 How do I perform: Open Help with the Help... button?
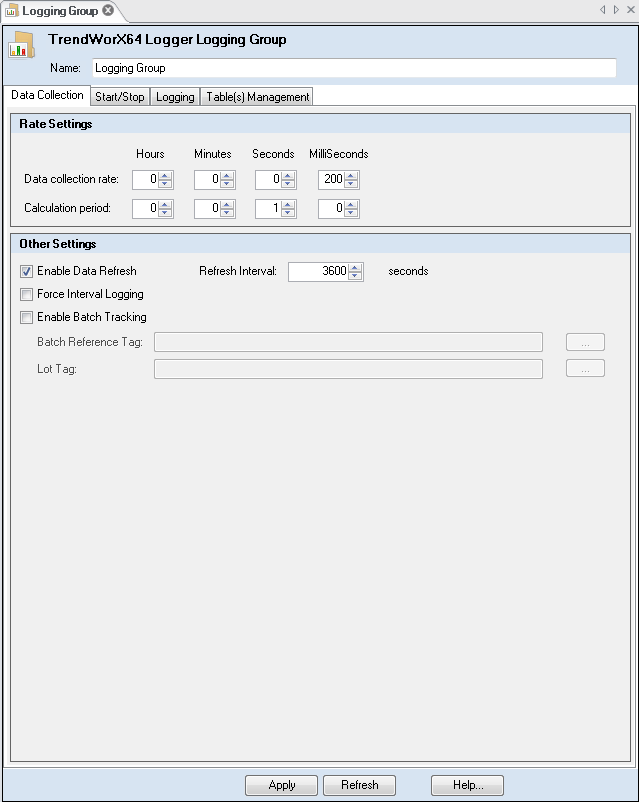pyautogui.click(x=467, y=785)
